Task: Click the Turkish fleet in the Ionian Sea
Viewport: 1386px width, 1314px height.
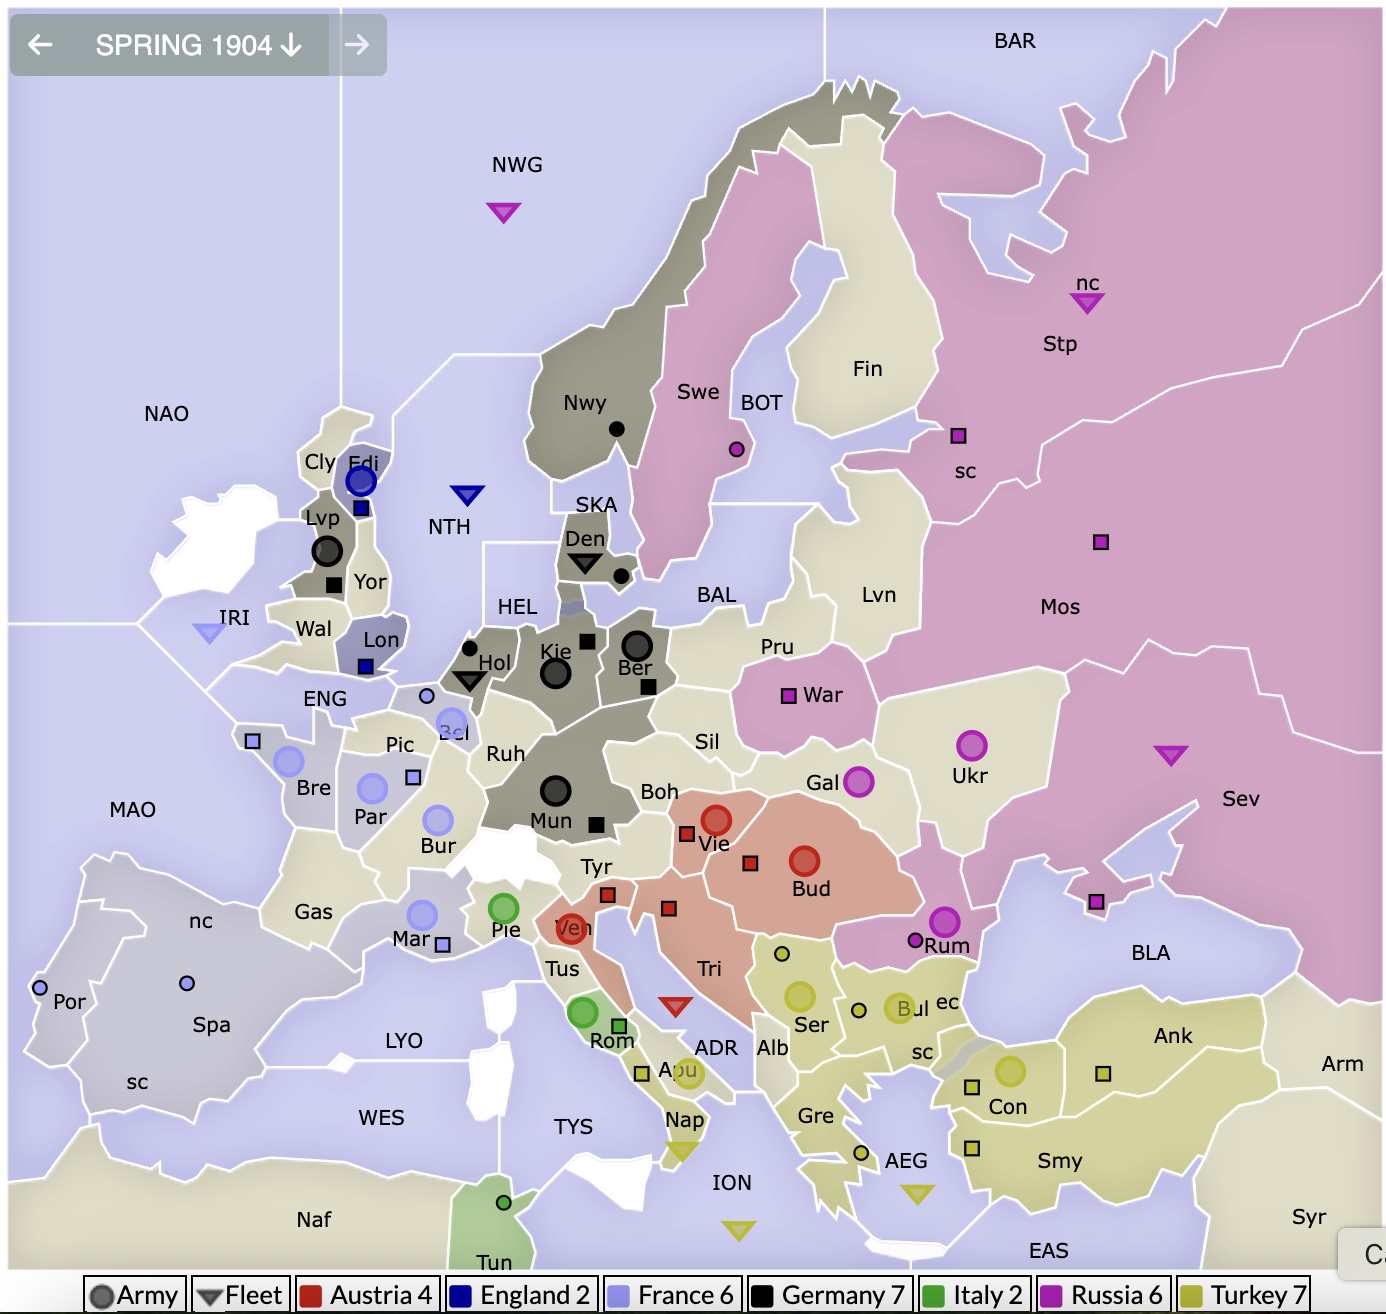Action: [737, 1227]
